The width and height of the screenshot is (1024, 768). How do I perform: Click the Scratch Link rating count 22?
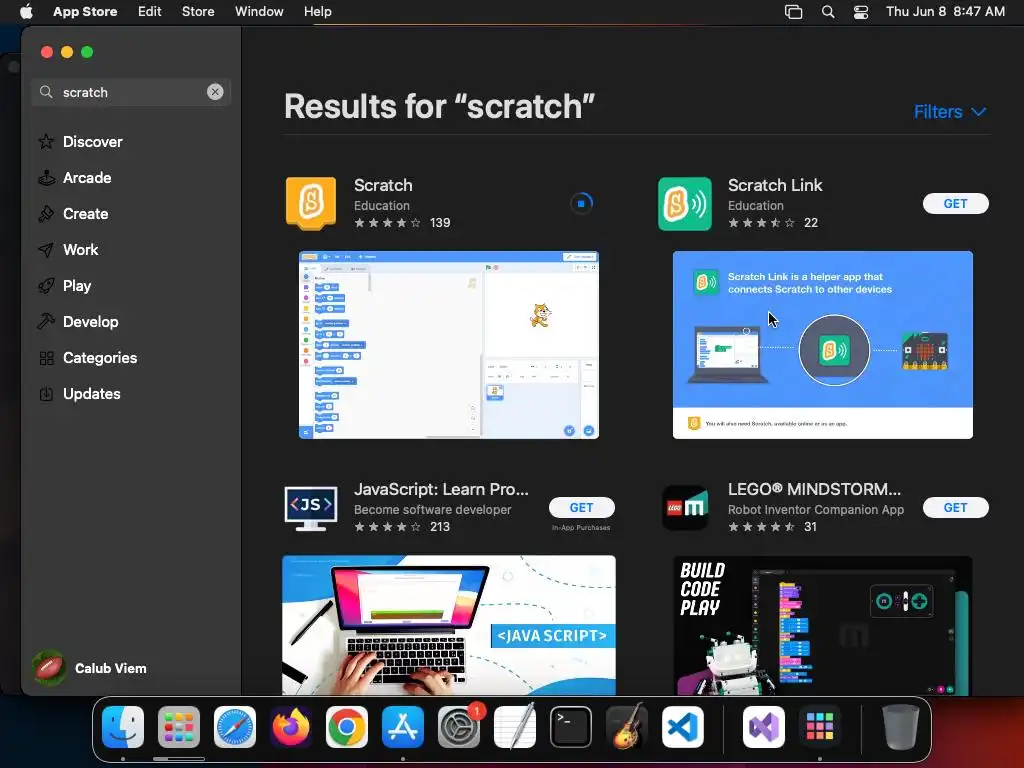(811, 223)
